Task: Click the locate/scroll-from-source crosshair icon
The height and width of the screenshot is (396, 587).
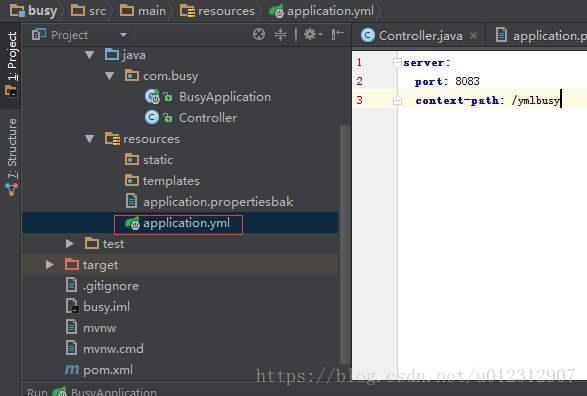Action: coord(259,34)
